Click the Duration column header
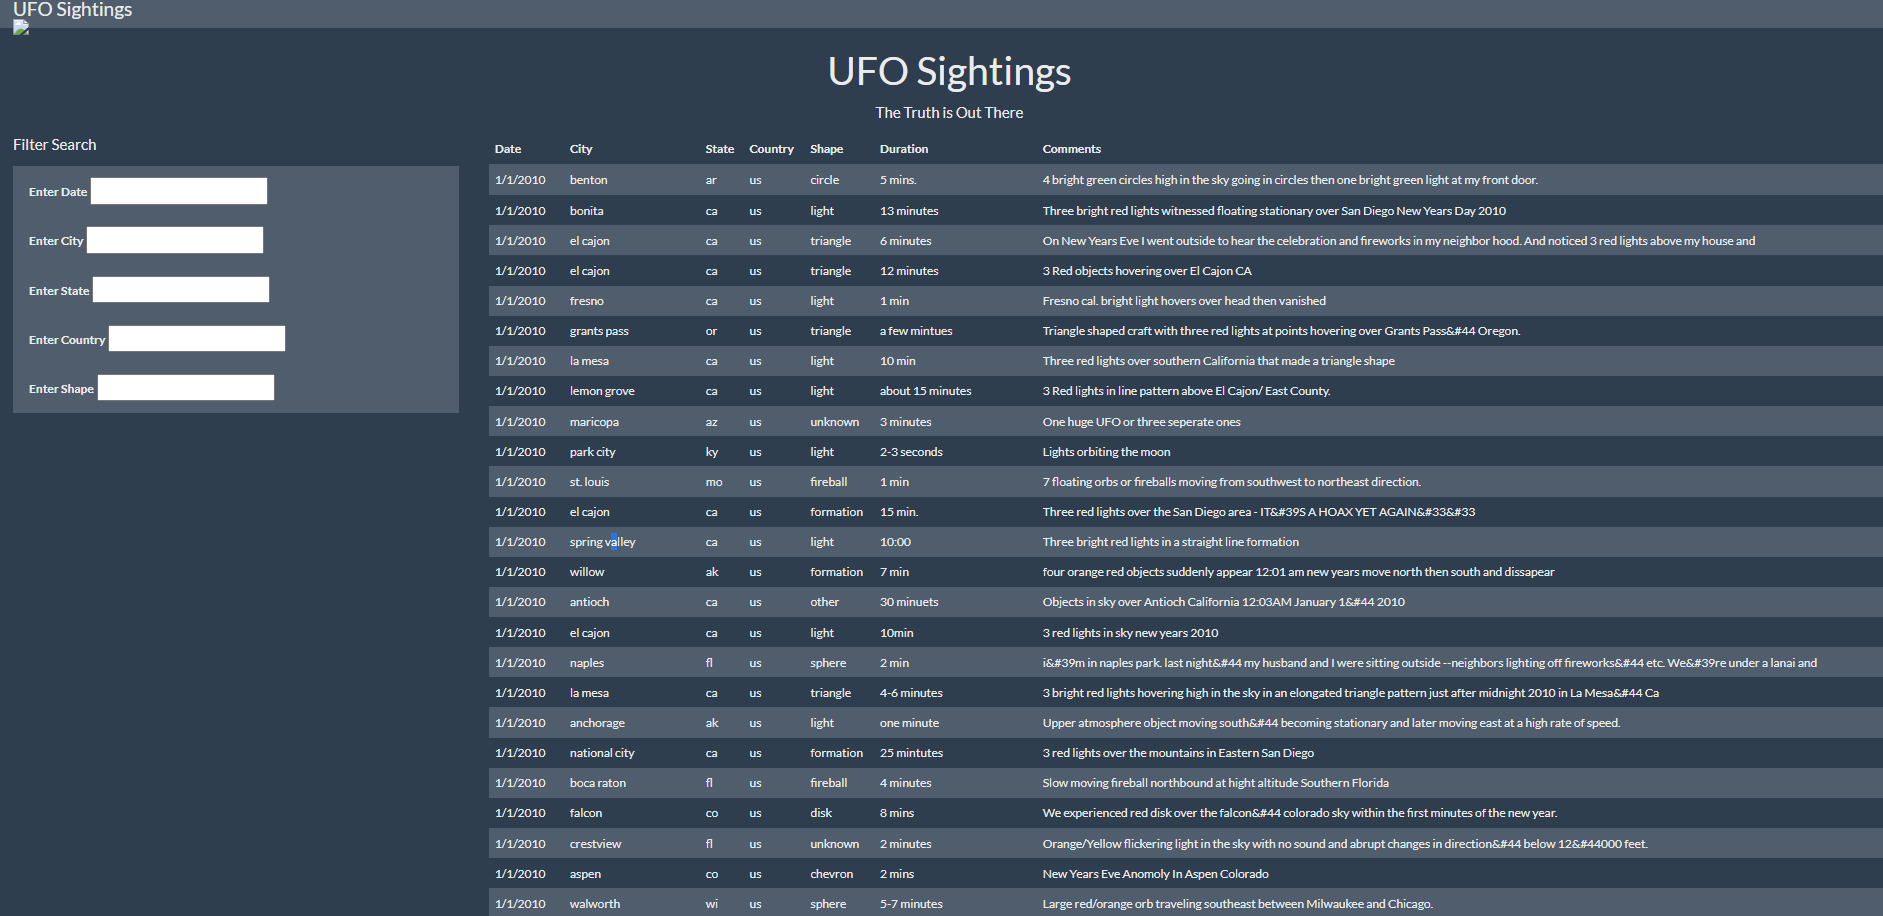 click(903, 148)
